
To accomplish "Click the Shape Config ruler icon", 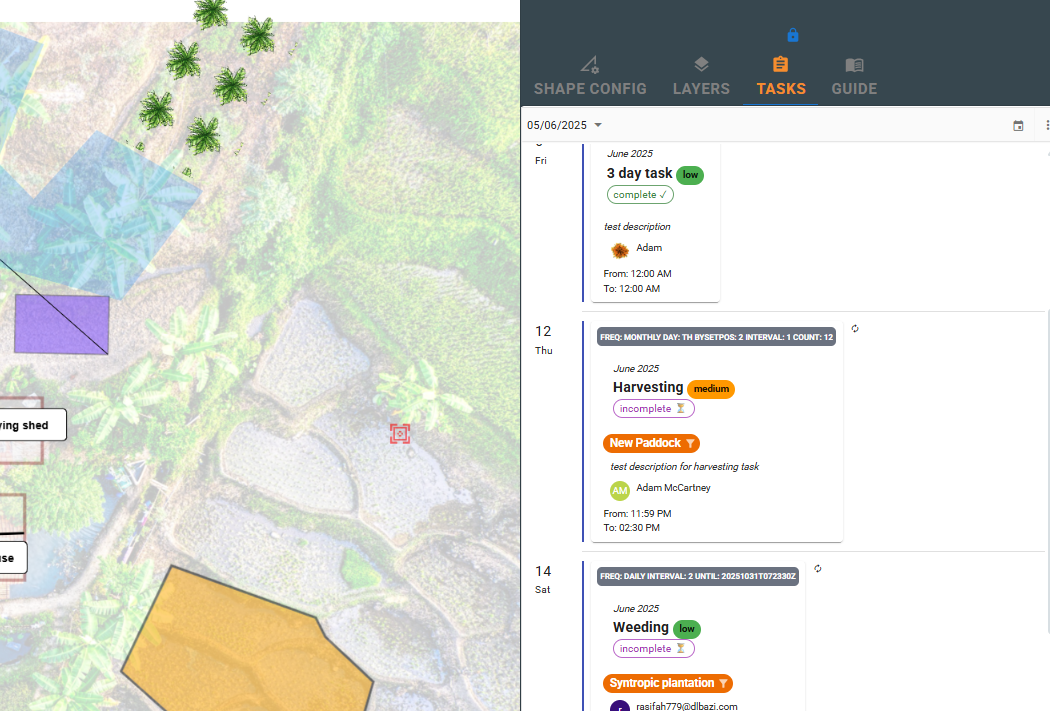I will (590, 63).
